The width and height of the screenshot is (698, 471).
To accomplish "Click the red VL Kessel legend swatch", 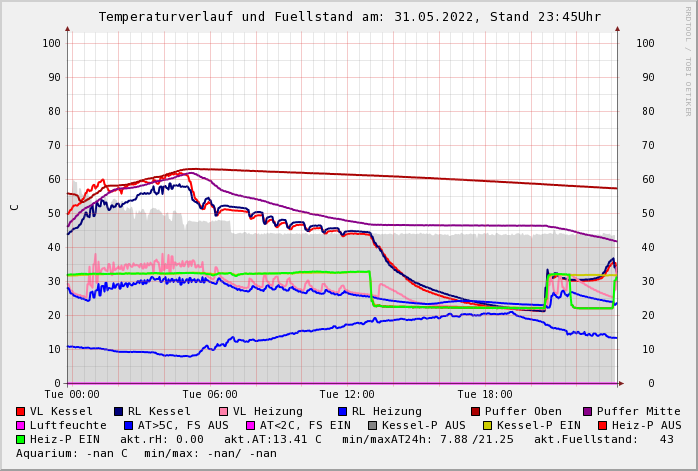I will click(21, 411).
